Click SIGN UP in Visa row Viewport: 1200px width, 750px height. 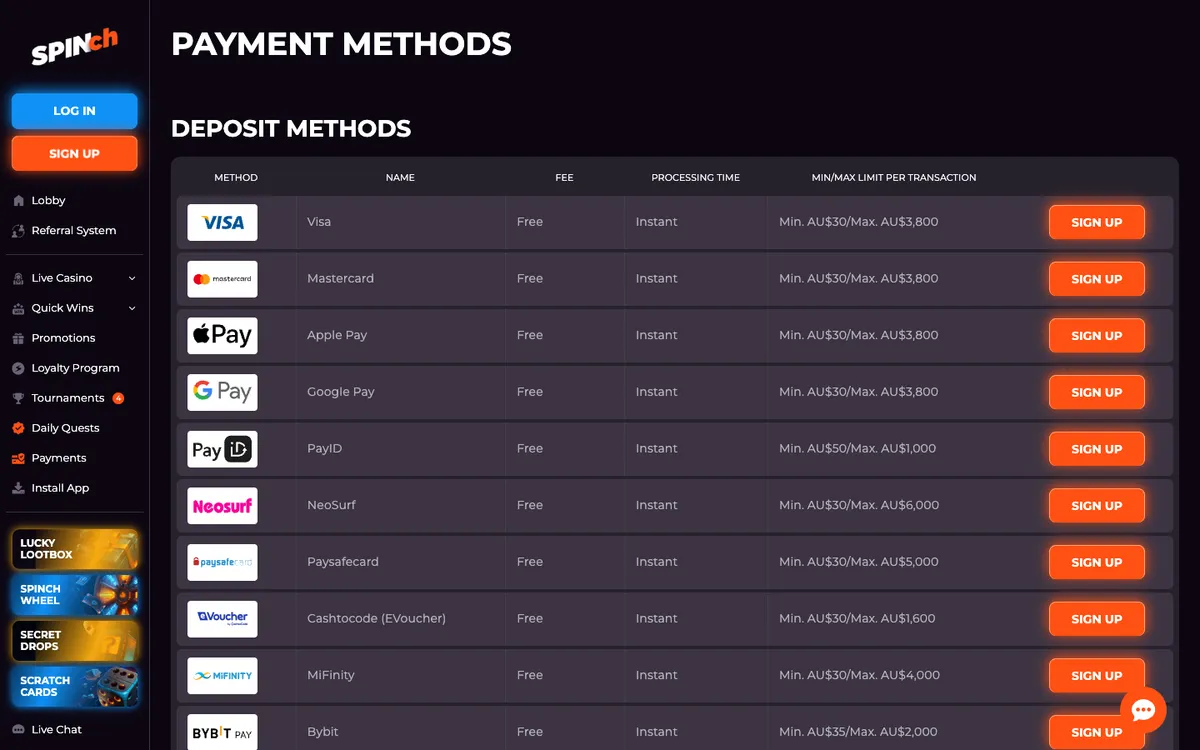coord(1097,222)
